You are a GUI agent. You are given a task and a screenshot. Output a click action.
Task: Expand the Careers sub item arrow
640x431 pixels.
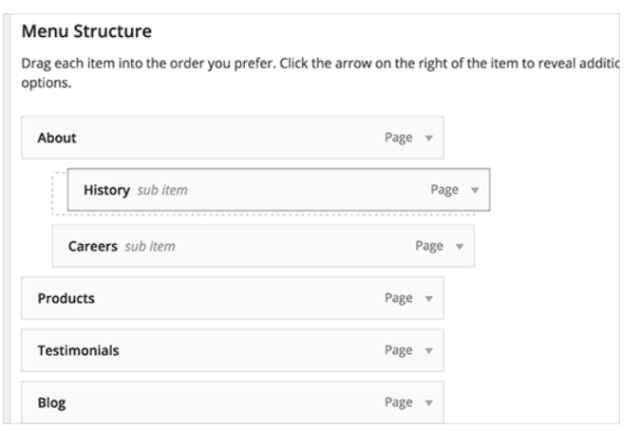click(460, 247)
